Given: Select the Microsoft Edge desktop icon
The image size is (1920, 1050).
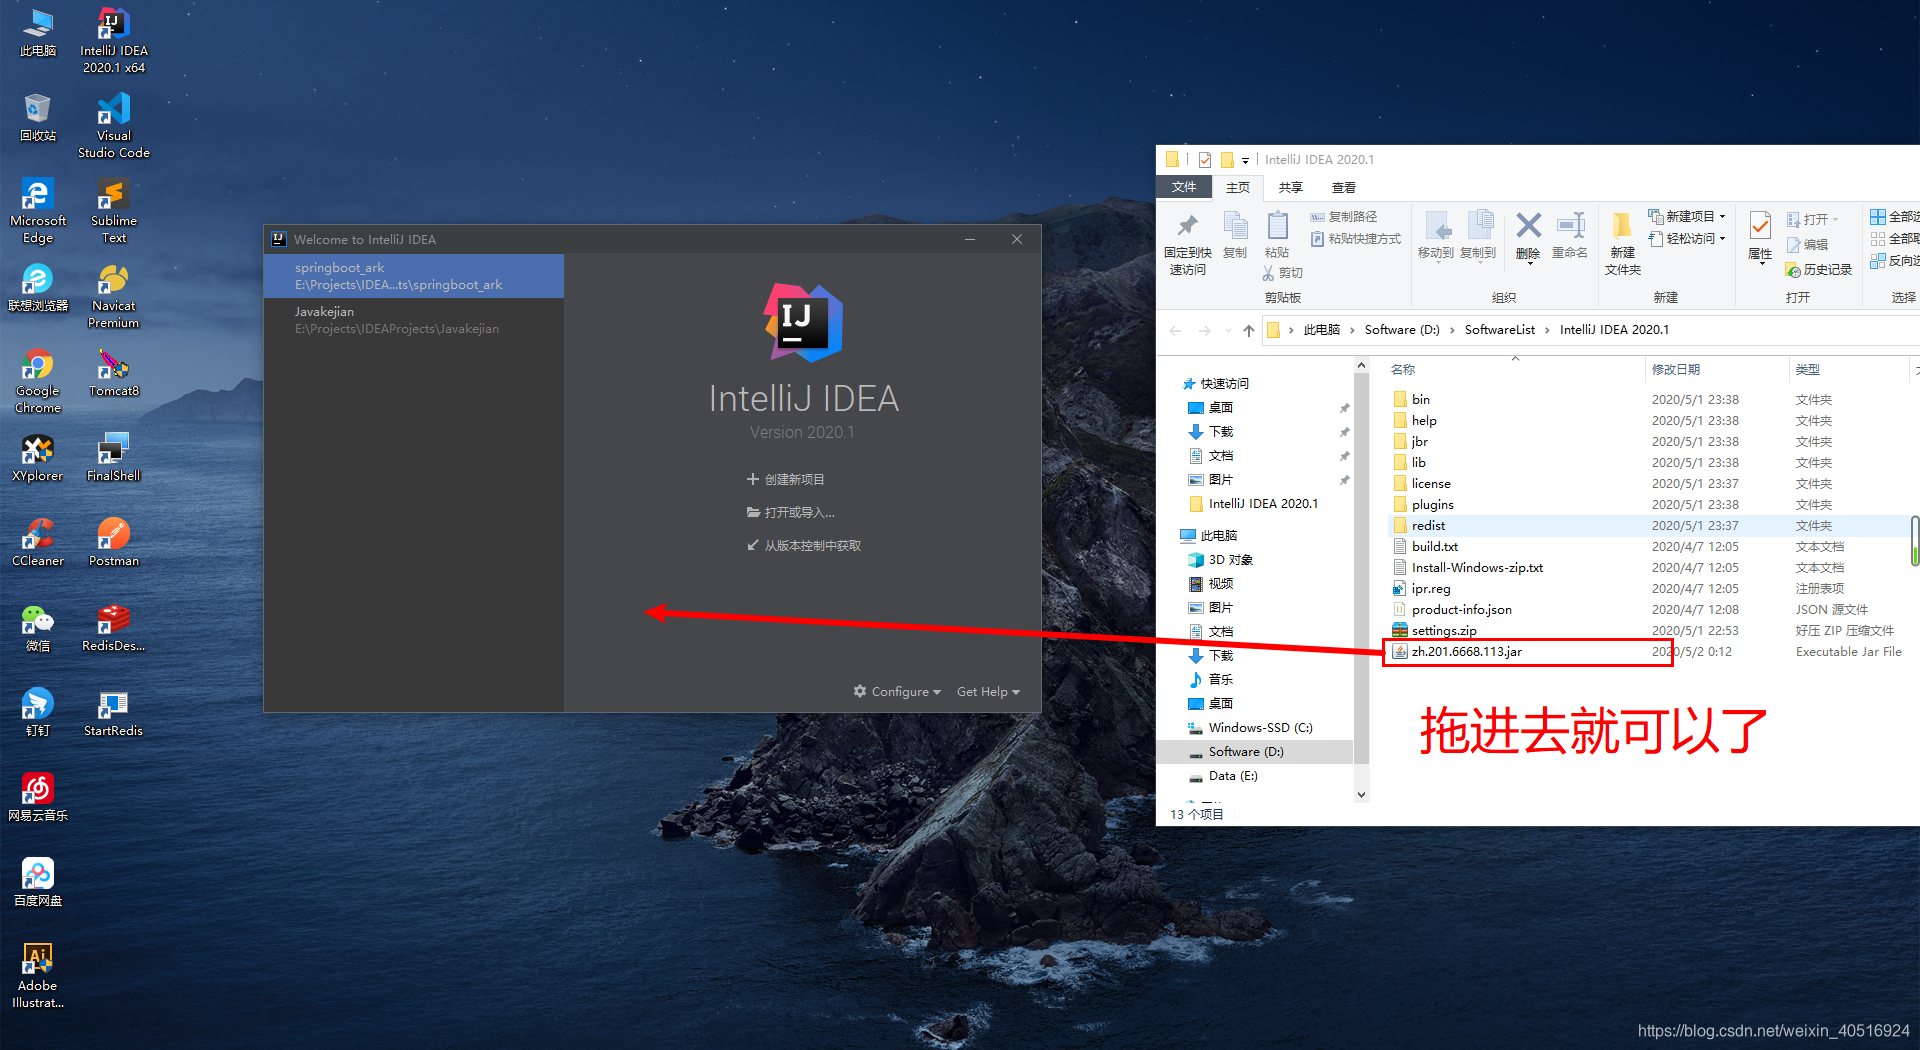Looking at the screenshot, I should click(38, 210).
